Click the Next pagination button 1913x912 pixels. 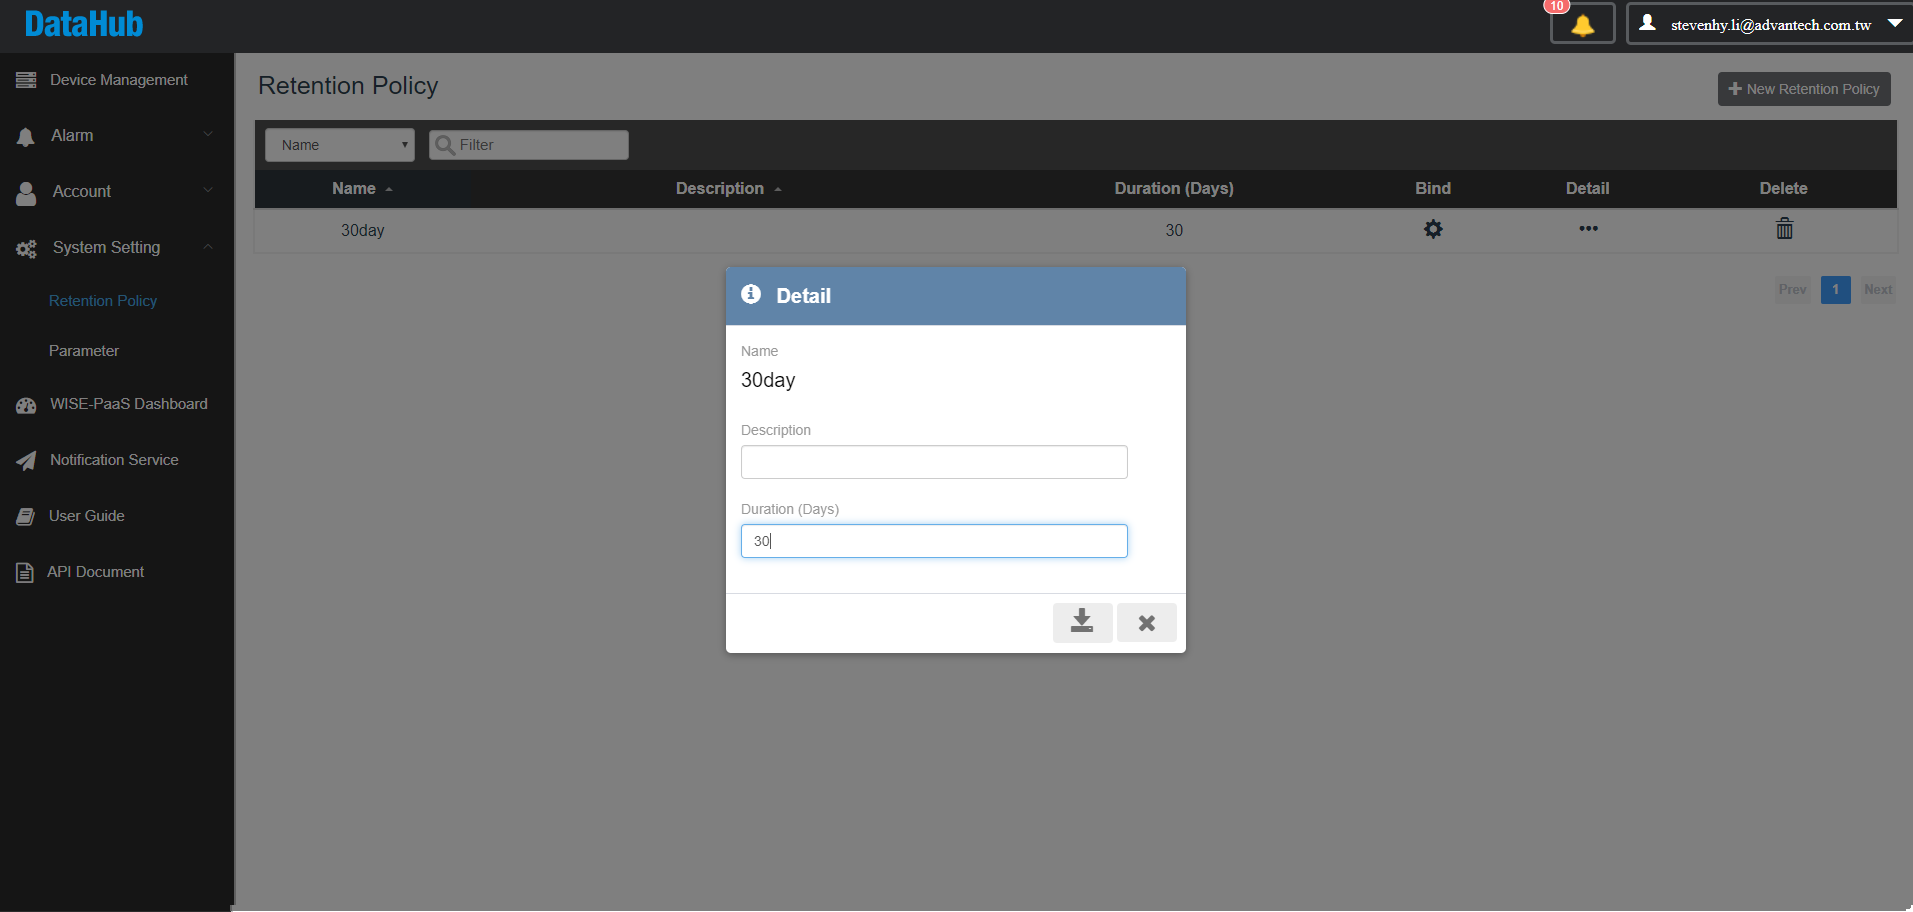pyautogui.click(x=1878, y=290)
